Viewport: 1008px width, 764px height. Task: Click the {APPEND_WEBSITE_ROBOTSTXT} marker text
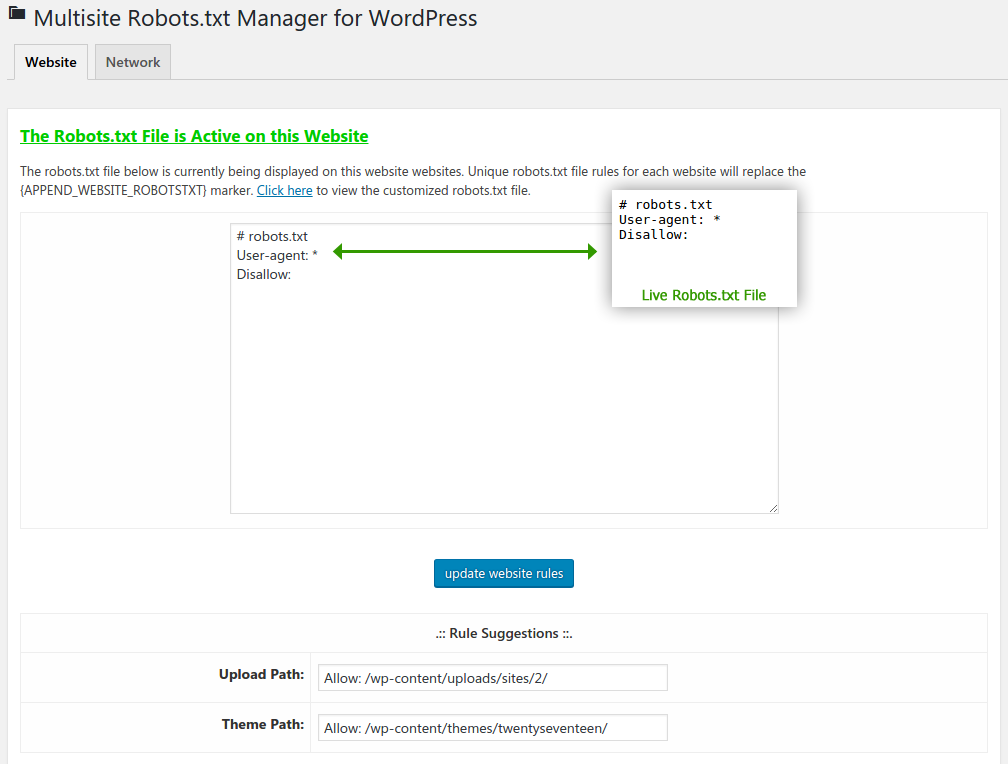click(113, 190)
